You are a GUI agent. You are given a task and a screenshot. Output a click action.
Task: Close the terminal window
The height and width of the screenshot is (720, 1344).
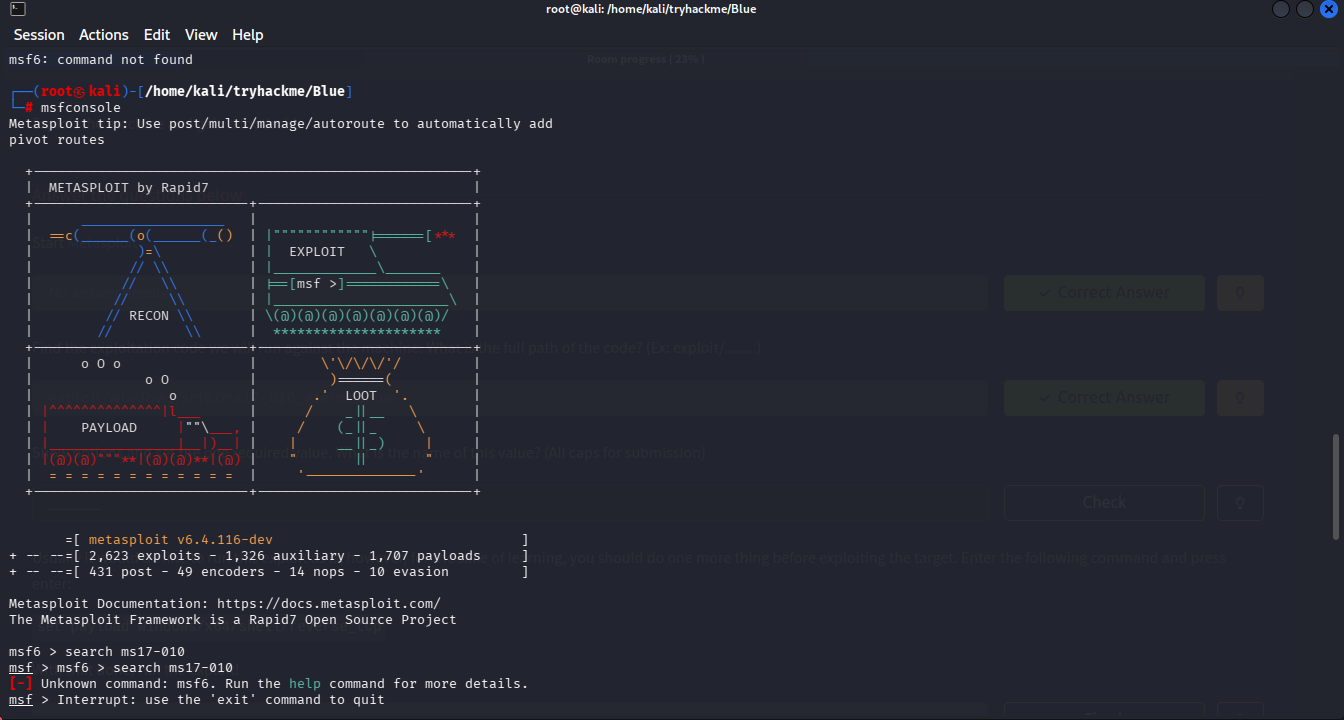pos(1328,9)
